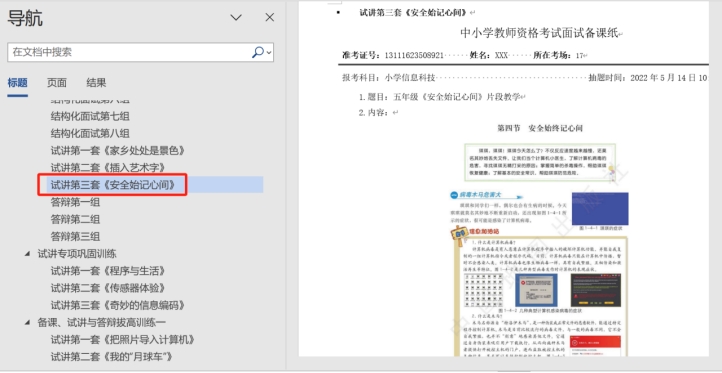Click the blue screenshot image in document
The image size is (722, 373).
[x=600, y=209]
